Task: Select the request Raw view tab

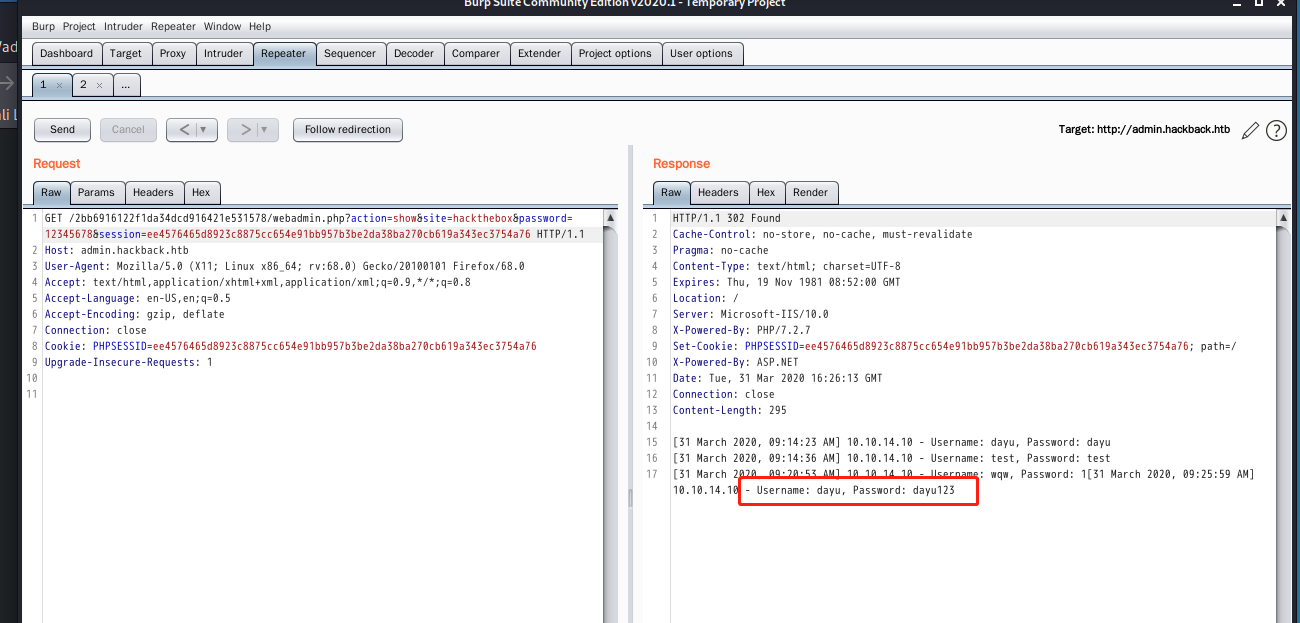Action: [51, 192]
